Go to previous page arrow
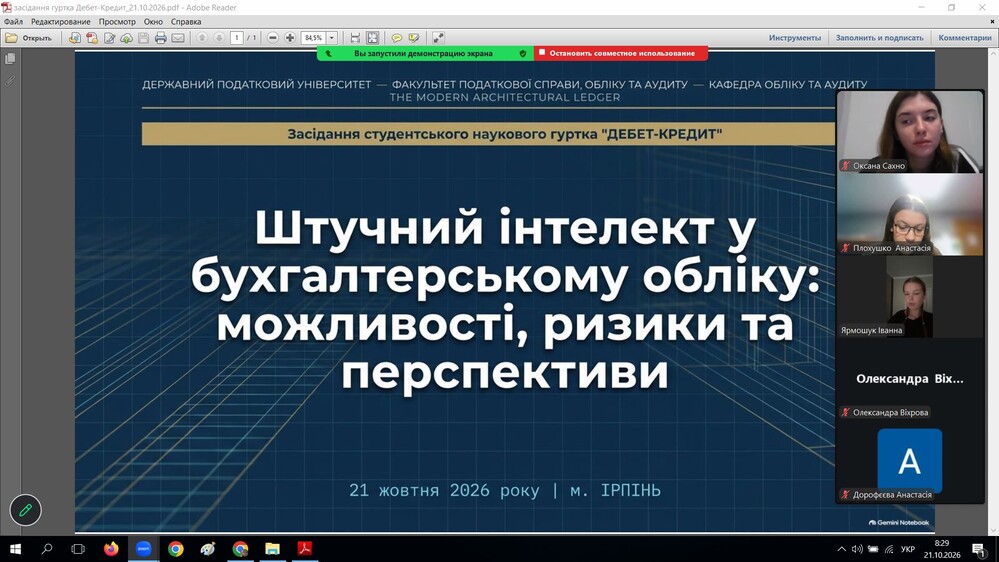The width and height of the screenshot is (999, 562). click(x=202, y=38)
